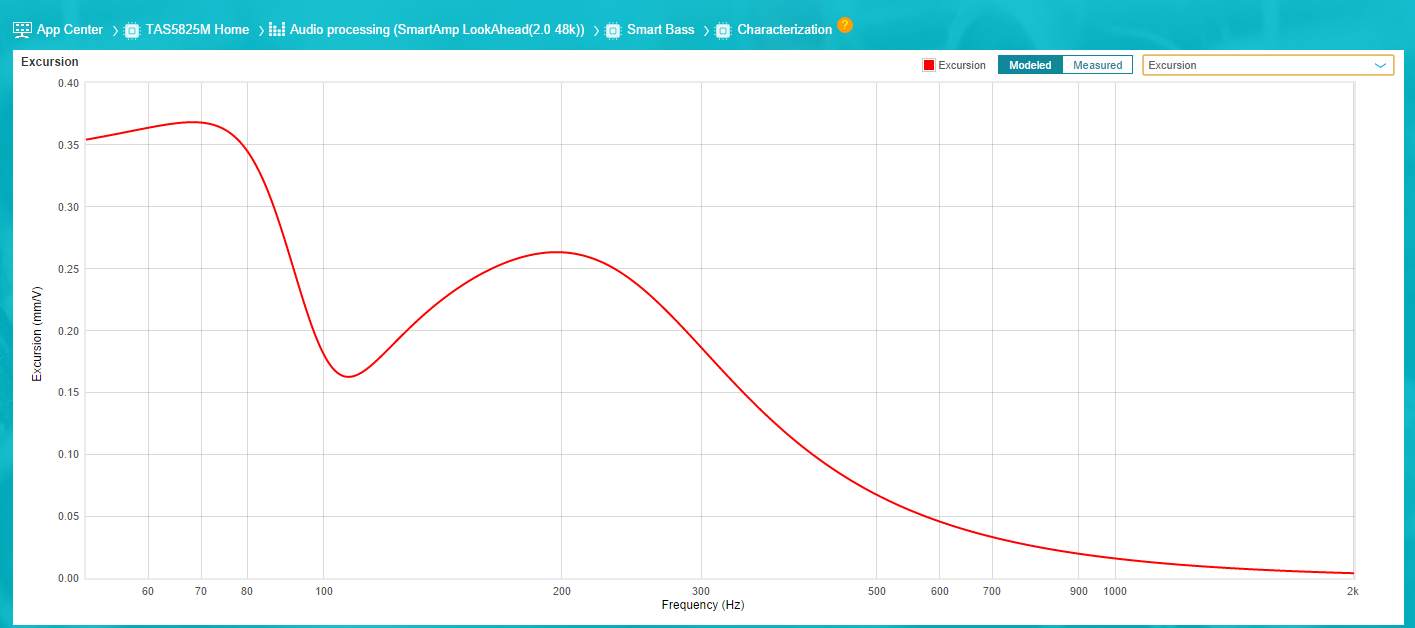Click the chip icon beside Characterization
Screen dimensions: 1415x628
point(723,30)
